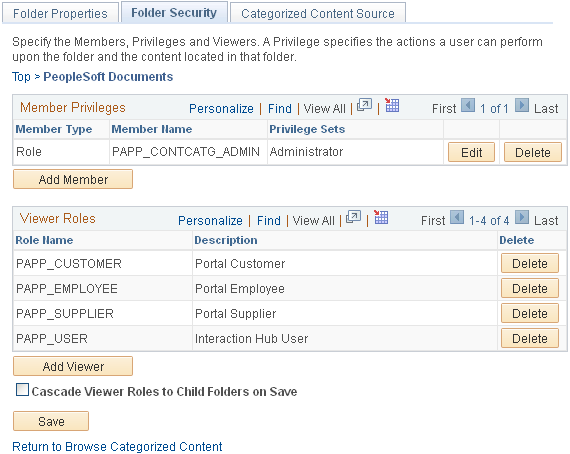Screen dimensions: 570x454
Task: Open Categorized Content Source tab
Action: click(x=318, y=13)
